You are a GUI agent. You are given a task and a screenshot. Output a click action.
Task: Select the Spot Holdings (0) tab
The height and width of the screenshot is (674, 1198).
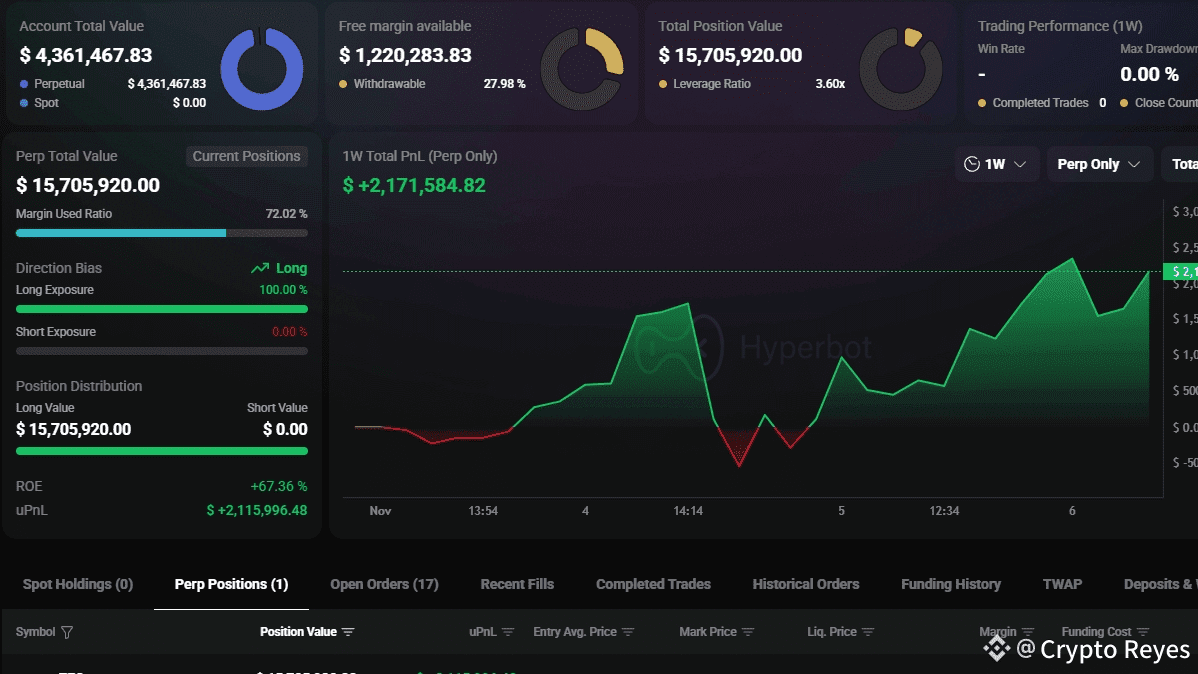(78, 584)
